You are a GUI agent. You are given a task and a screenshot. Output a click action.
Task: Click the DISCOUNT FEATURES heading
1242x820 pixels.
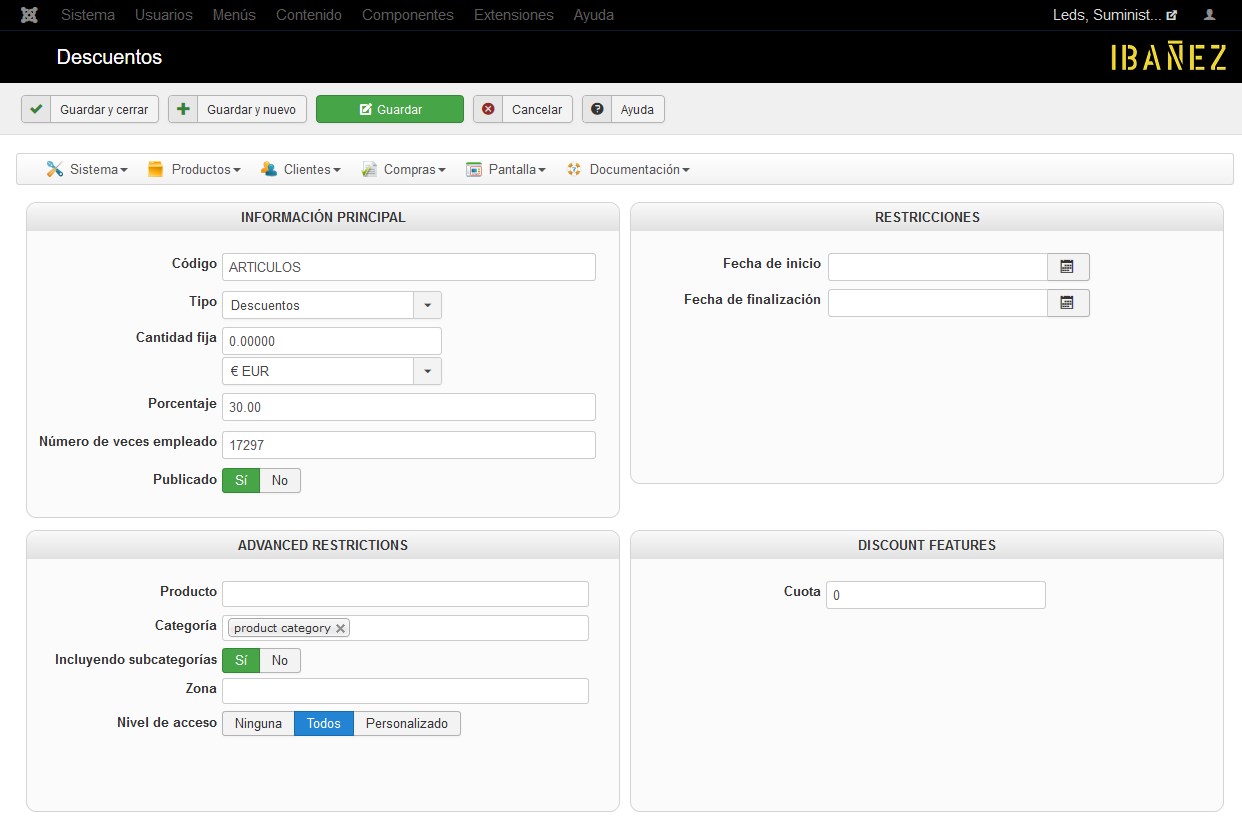(927, 545)
